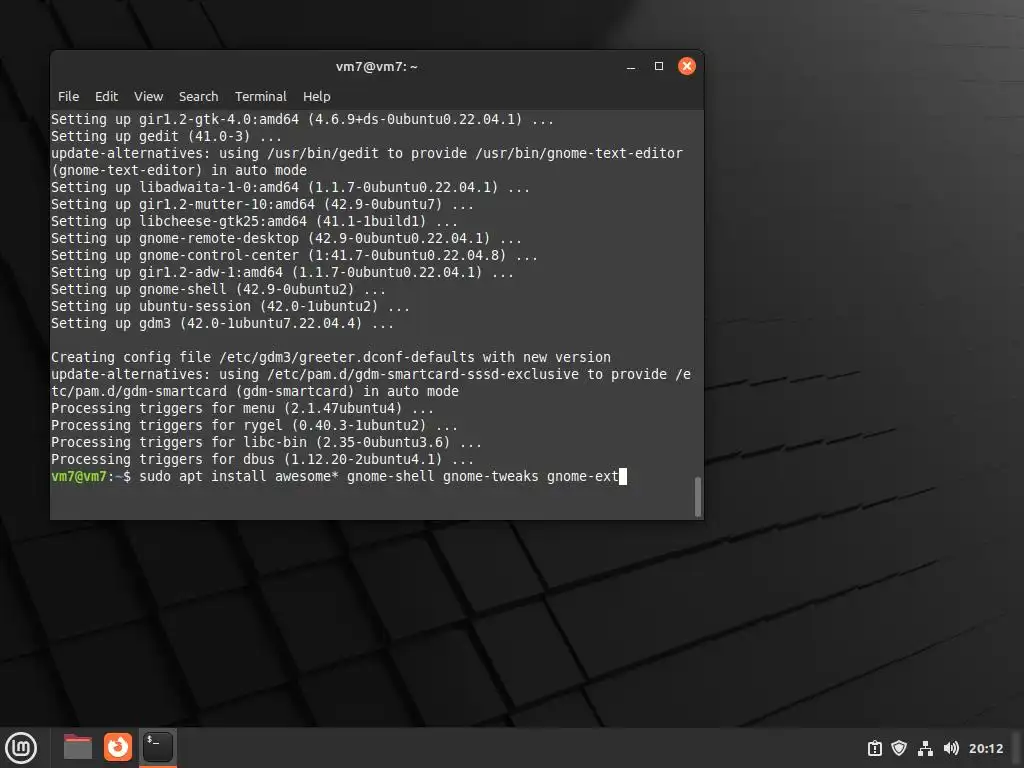The height and width of the screenshot is (768, 1024).
Task: Minimize the terminal window
Action: point(631,67)
